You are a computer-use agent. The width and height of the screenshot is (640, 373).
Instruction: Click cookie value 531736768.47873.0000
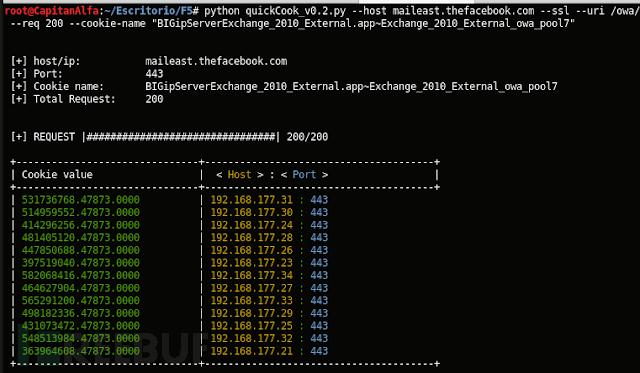[x=80, y=200]
